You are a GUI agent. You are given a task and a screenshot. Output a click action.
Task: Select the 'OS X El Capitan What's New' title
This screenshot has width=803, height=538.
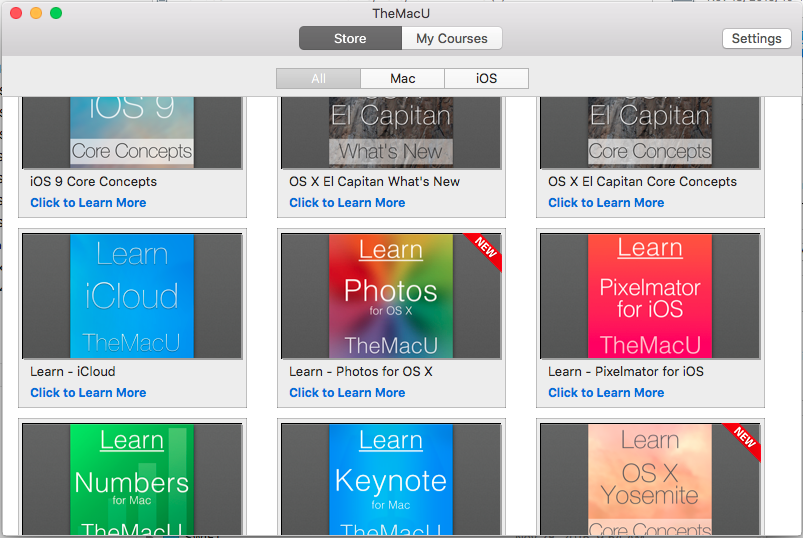tap(374, 182)
